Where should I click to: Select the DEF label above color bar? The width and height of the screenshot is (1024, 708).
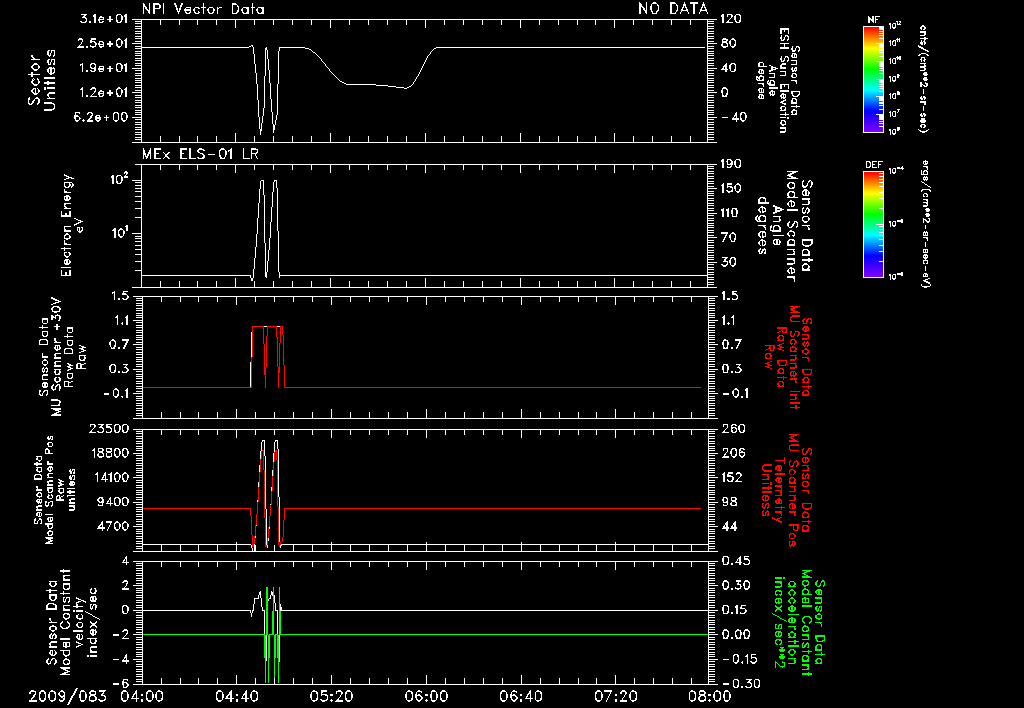pyautogui.click(x=874, y=165)
